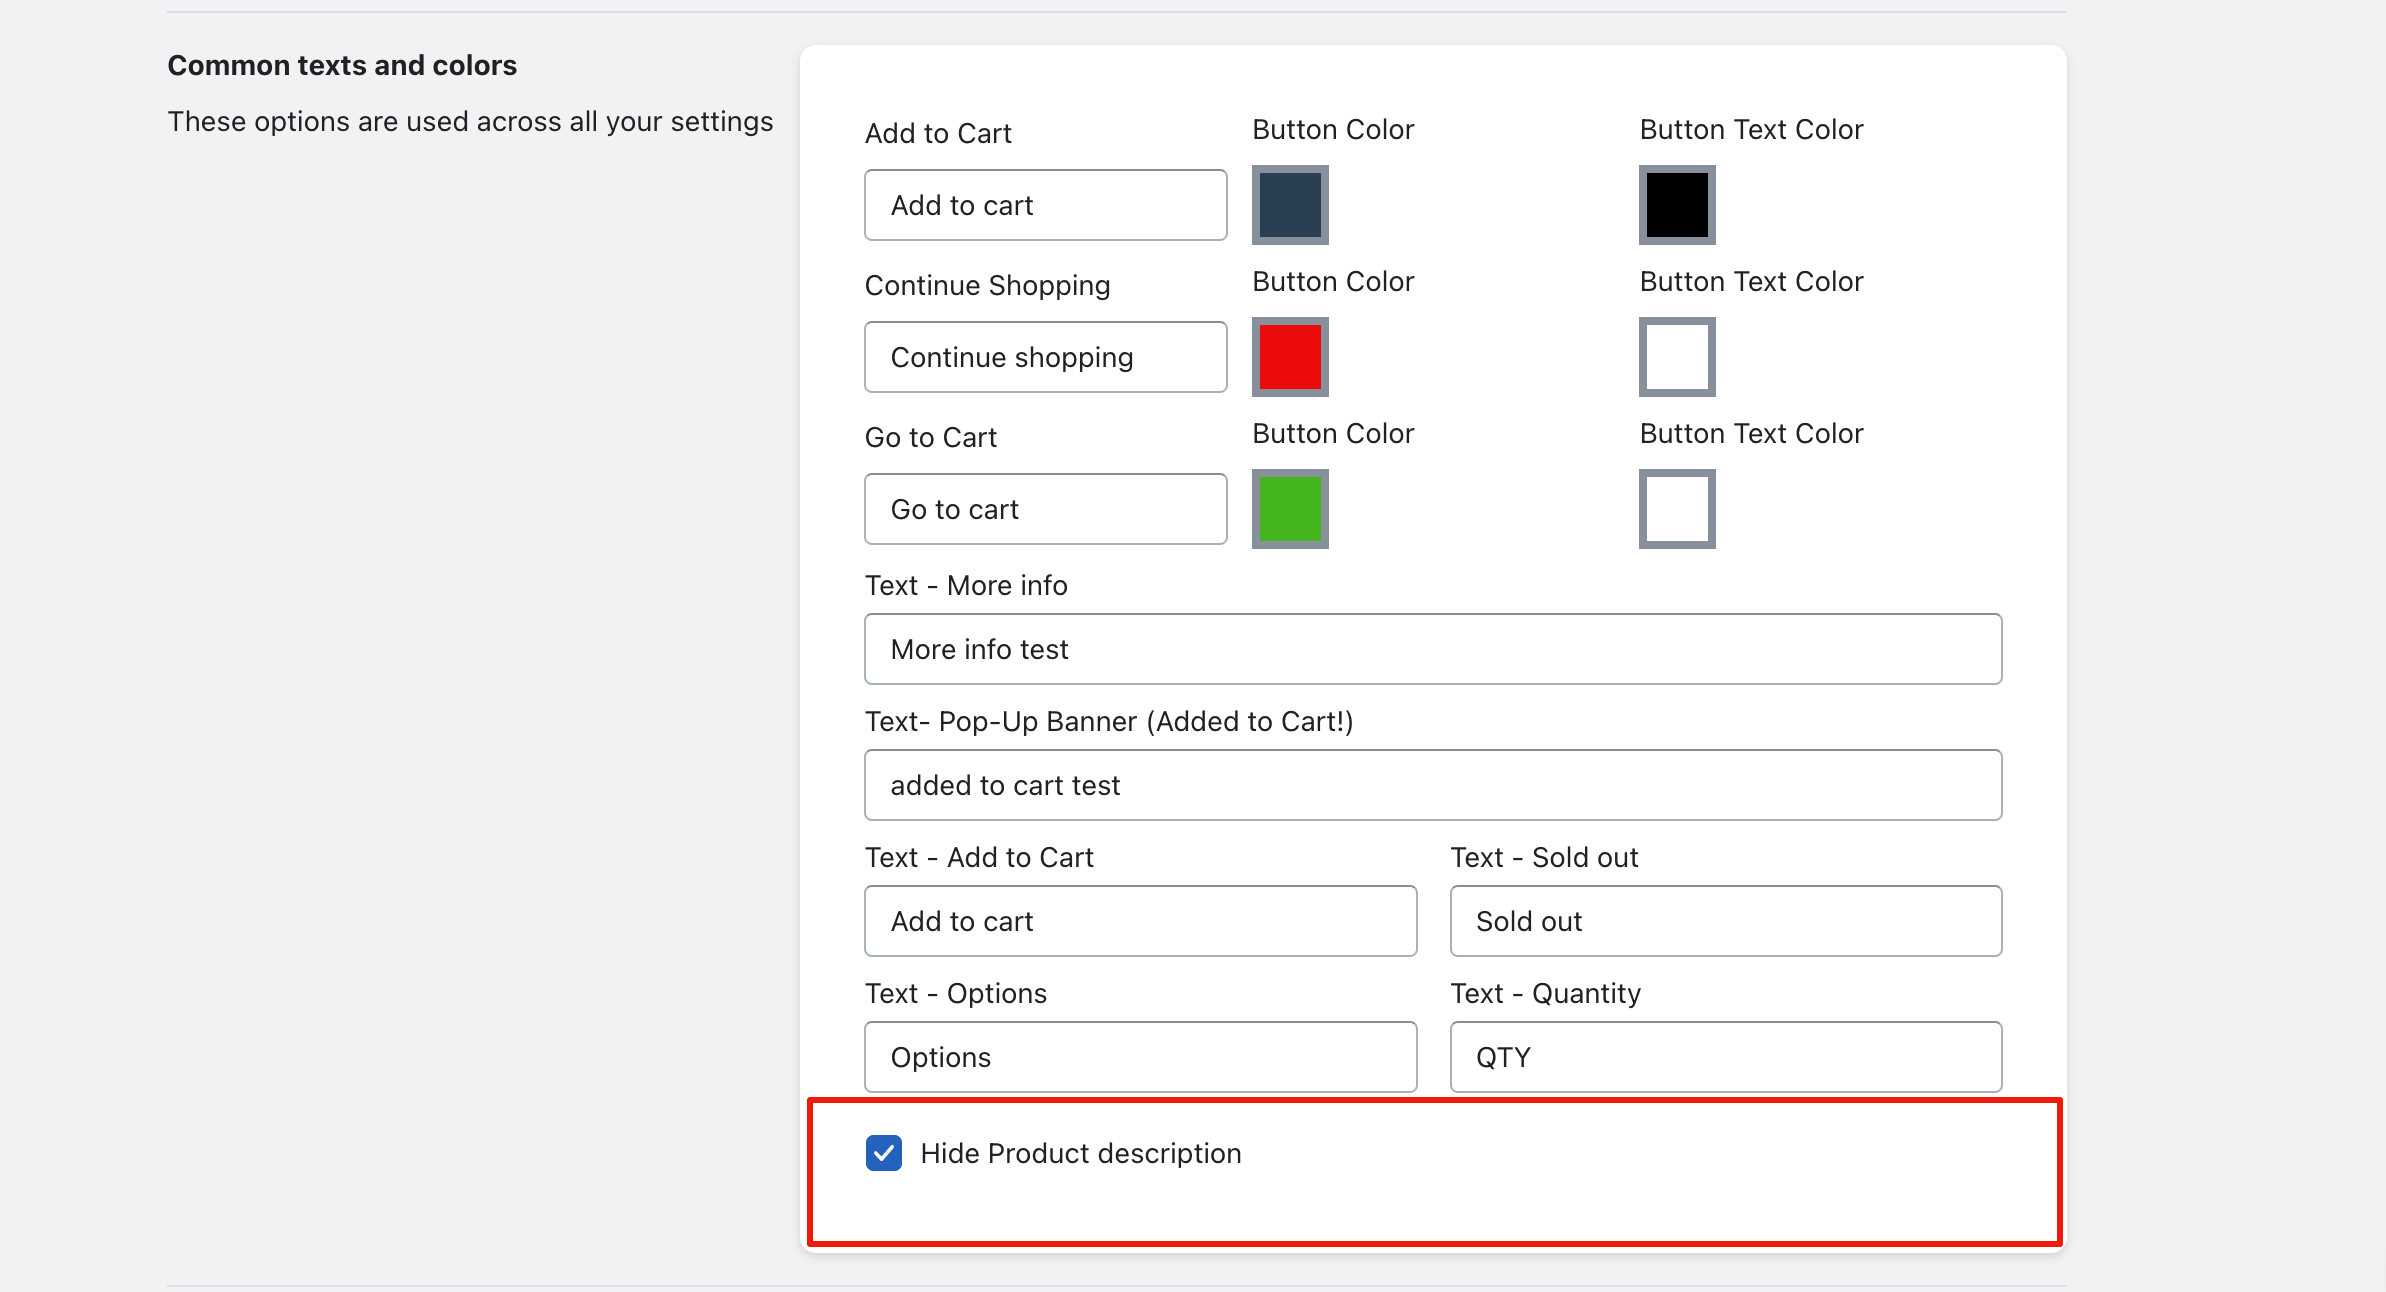This screenshot has width=2386, height=1292.
Task: Click the More info test input field
Action: click(1432, 649)
